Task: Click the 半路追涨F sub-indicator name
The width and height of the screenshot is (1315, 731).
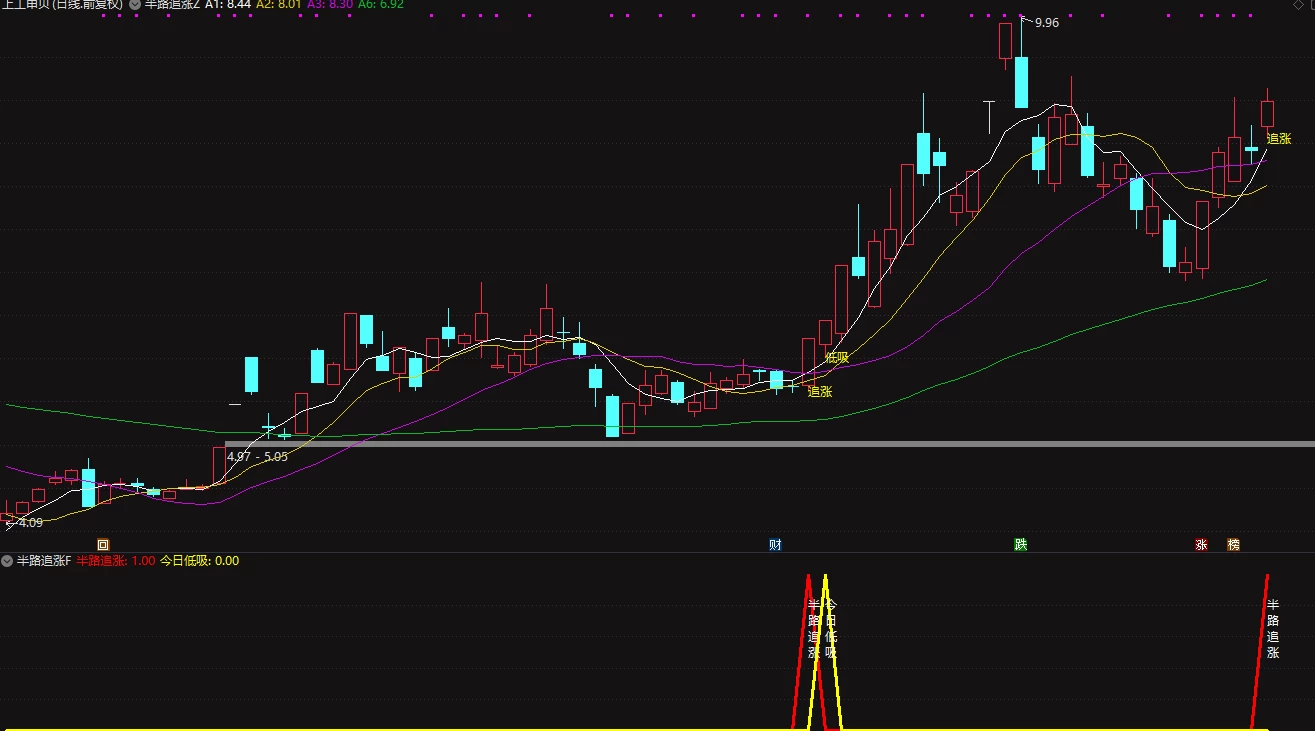Action: [44, 561]
